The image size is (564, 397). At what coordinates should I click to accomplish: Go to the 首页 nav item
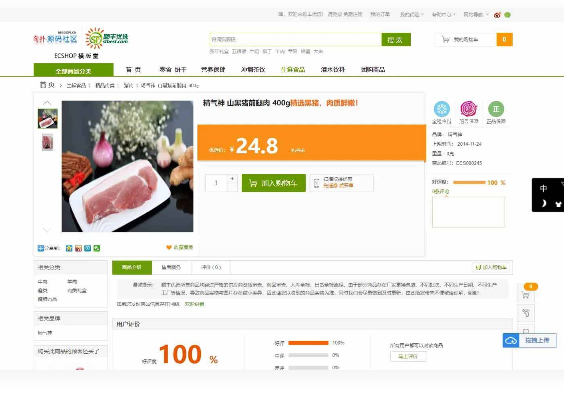pos(133,69)
